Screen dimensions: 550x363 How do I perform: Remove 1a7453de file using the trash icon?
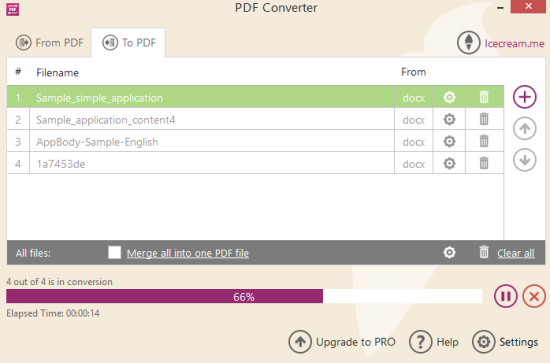484,163
